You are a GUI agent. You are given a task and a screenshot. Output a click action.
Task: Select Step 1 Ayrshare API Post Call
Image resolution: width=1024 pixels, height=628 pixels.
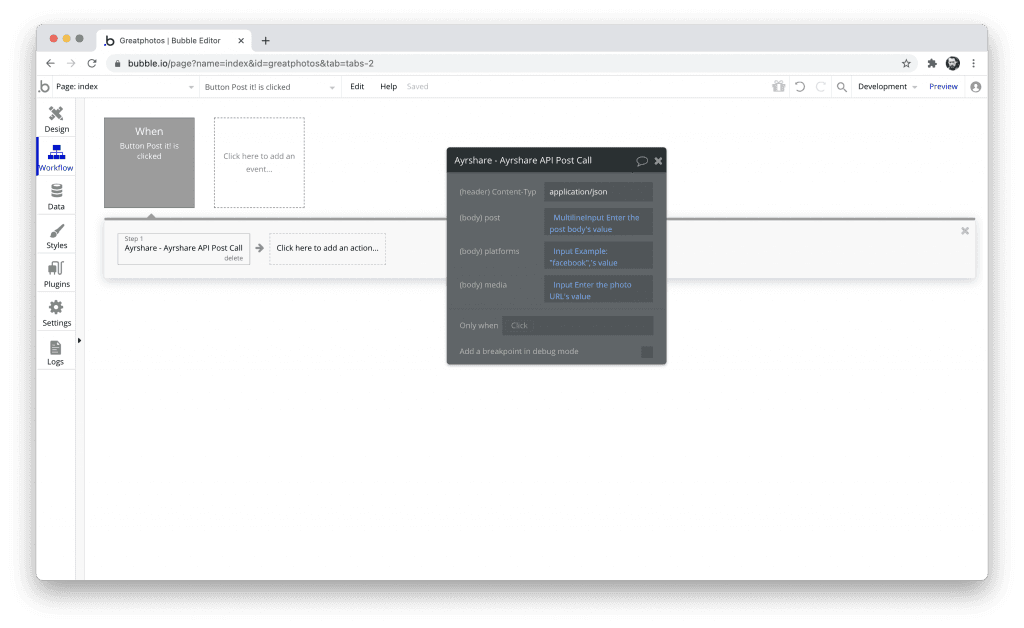(184, 248)
